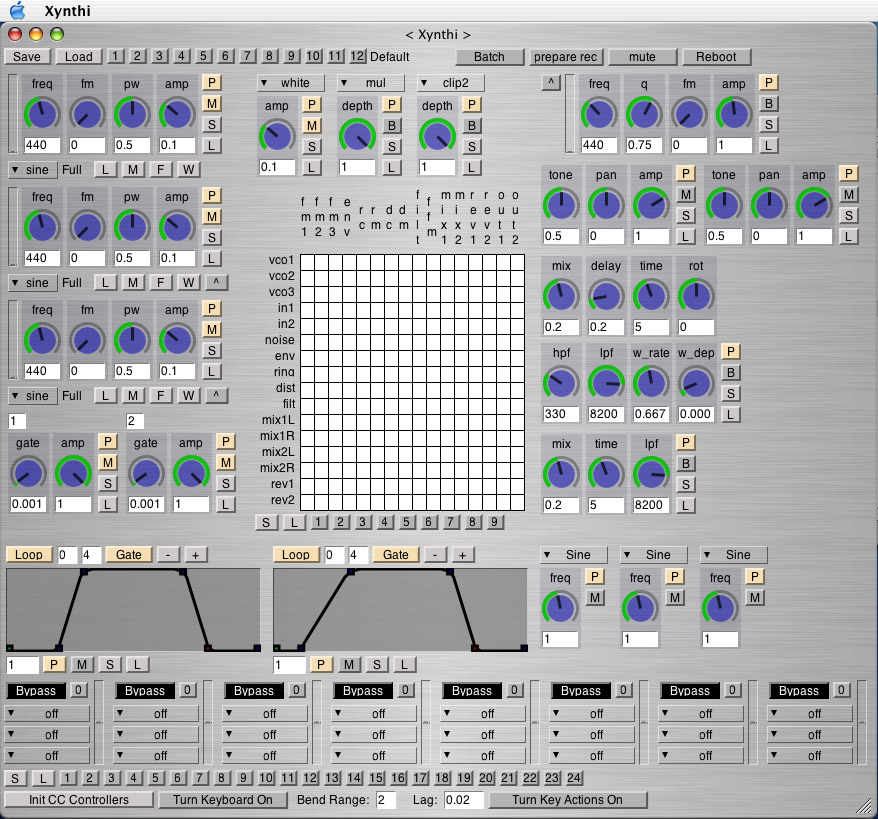Toggle the first Bypass button
This screenshot has height=819, width=878.
click(x=36, y=691)
